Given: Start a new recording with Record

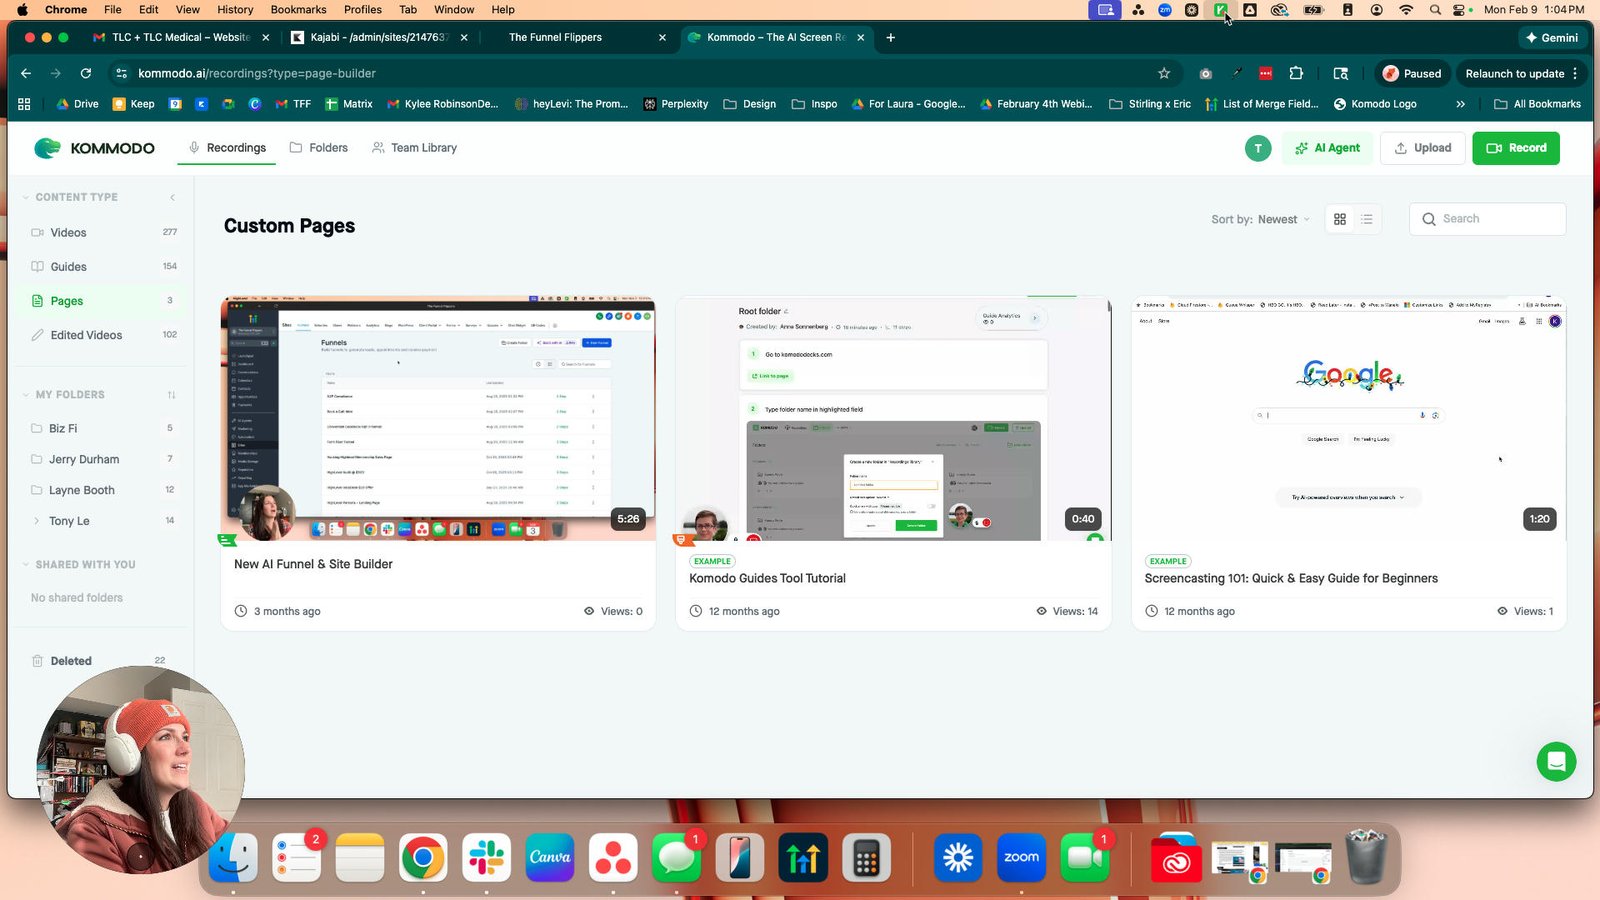Looking at the screenshot, I should pos(1516,148).
